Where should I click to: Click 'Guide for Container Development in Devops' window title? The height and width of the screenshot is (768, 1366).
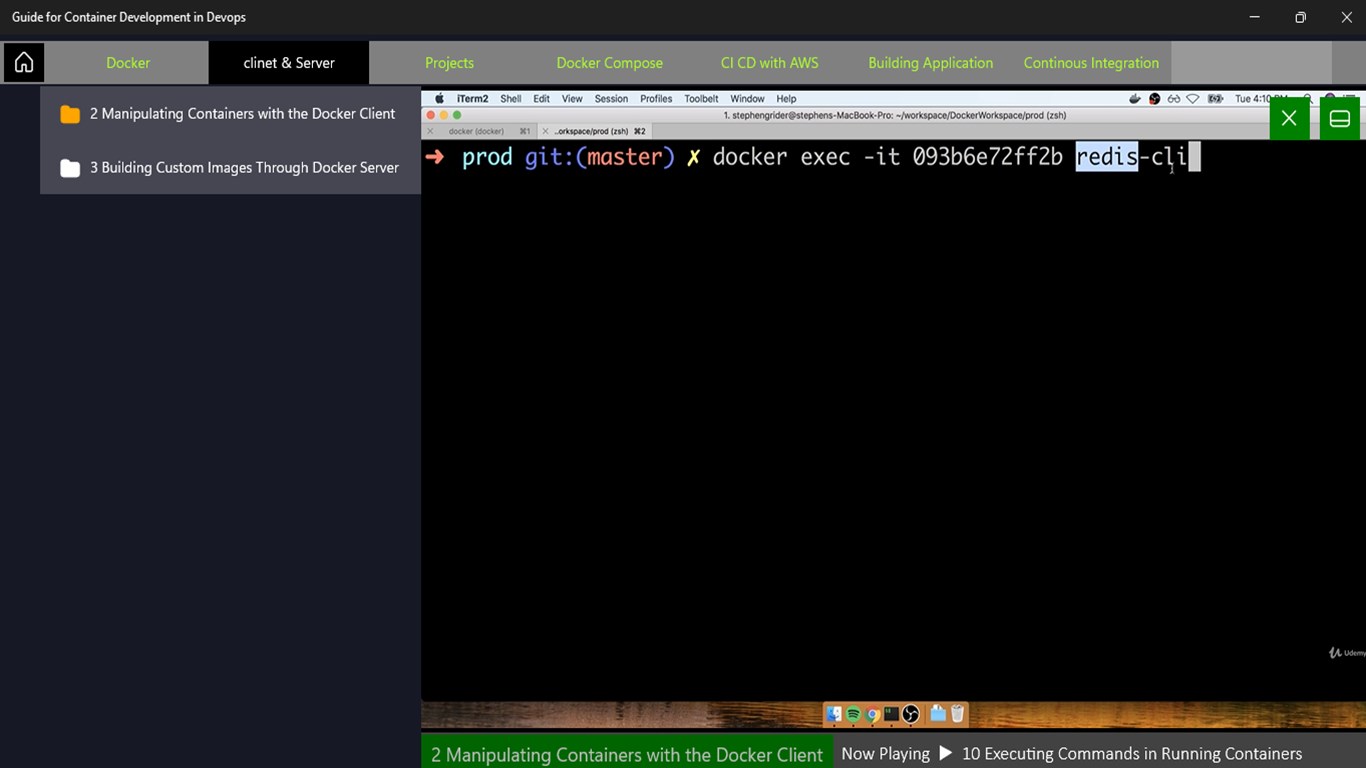click(129, 17)
